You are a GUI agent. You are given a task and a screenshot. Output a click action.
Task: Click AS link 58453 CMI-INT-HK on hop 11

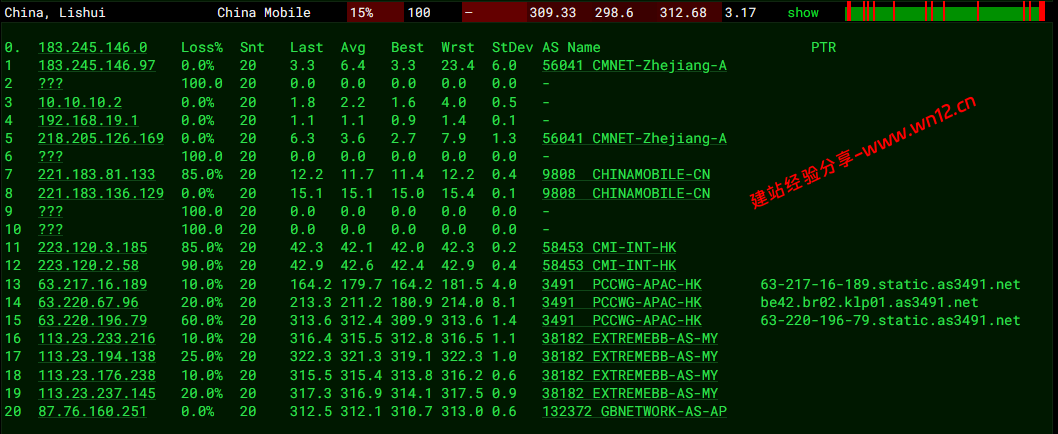click(609, 248)
